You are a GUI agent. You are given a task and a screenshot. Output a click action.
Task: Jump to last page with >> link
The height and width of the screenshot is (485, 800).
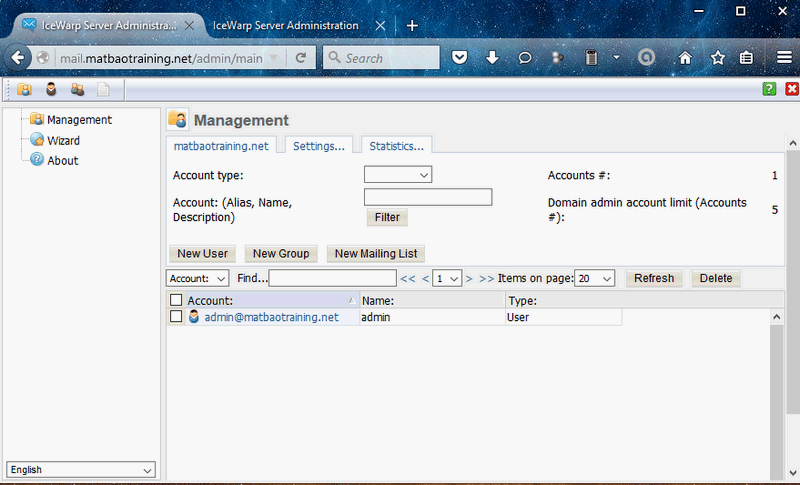[x=487, y=278]
